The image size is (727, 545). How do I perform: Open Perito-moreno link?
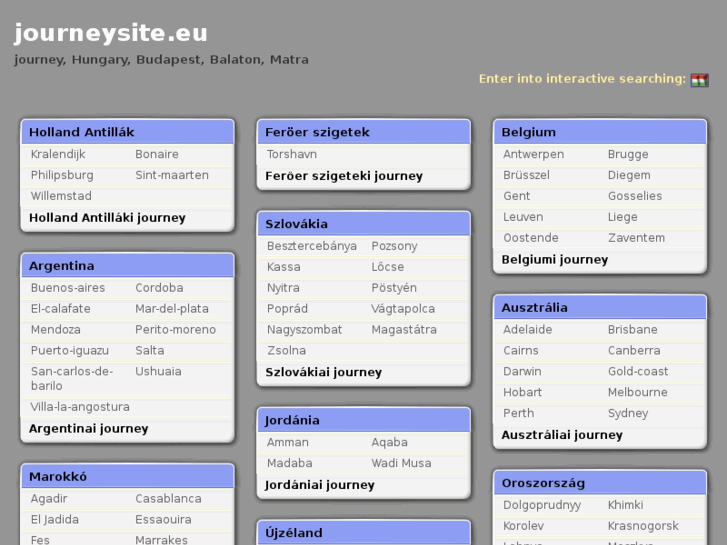[x=176, y=329]
